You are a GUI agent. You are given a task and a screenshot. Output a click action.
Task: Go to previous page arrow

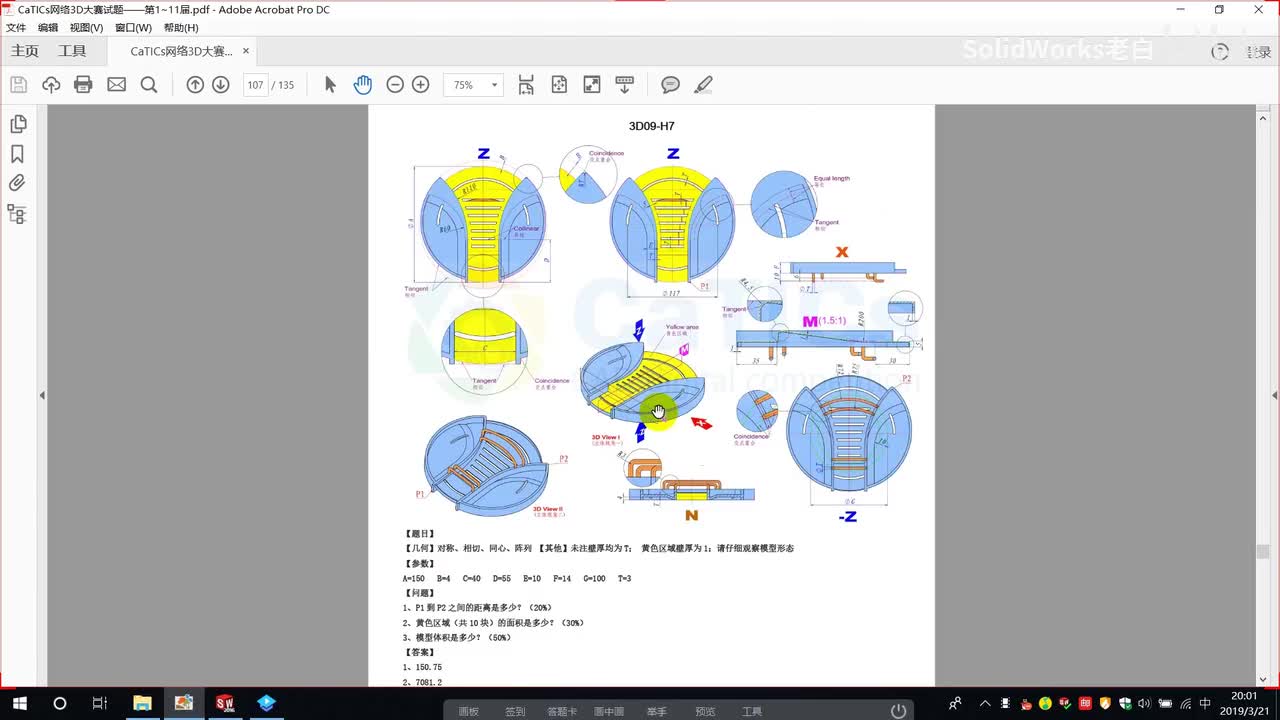click(195, 85)
